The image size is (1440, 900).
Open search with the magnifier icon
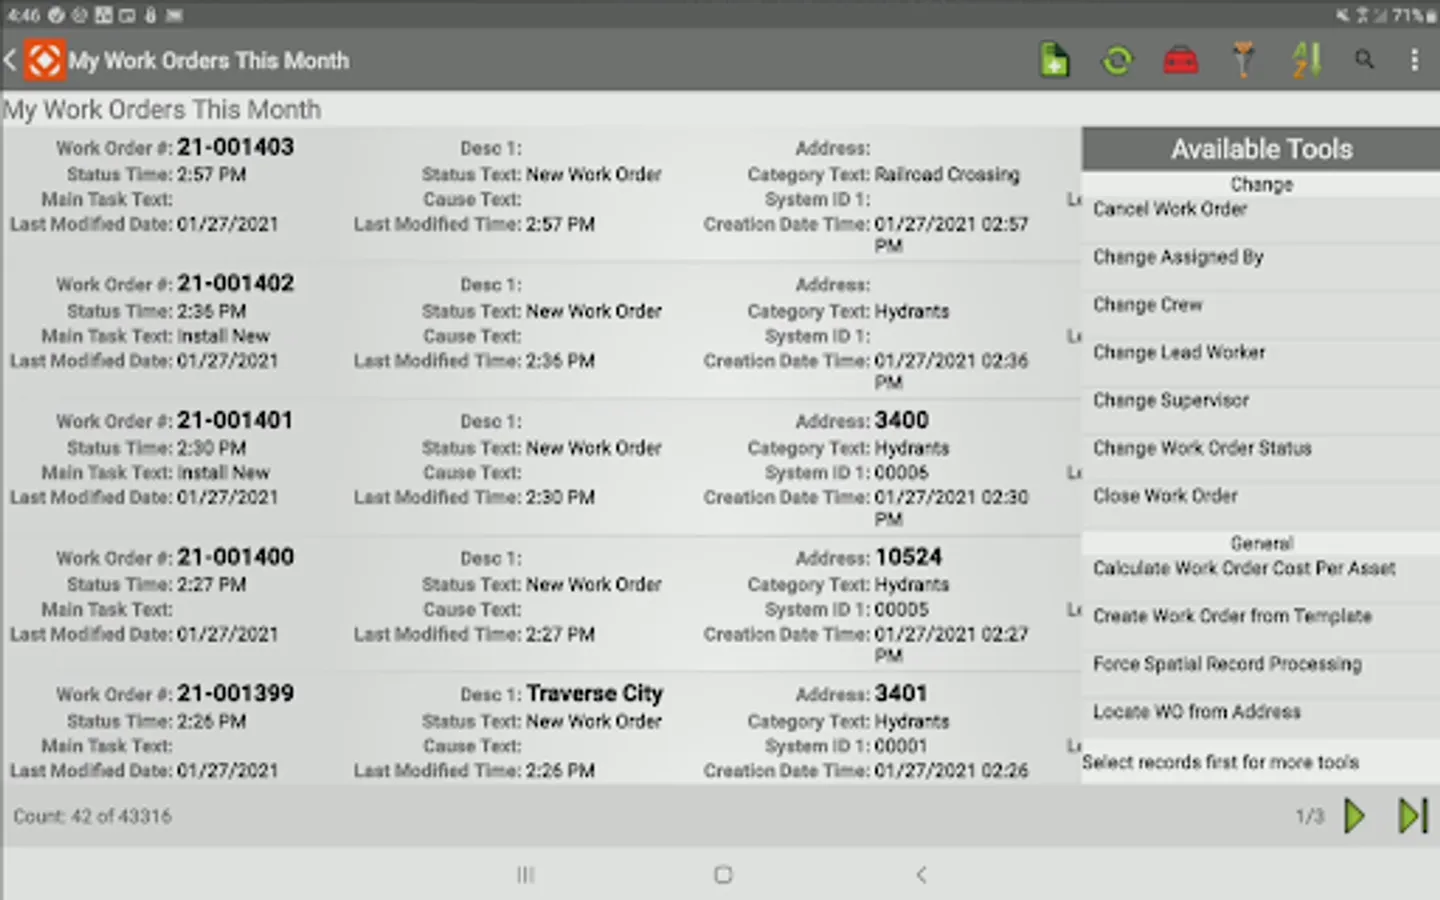(x=1364, y=60)
